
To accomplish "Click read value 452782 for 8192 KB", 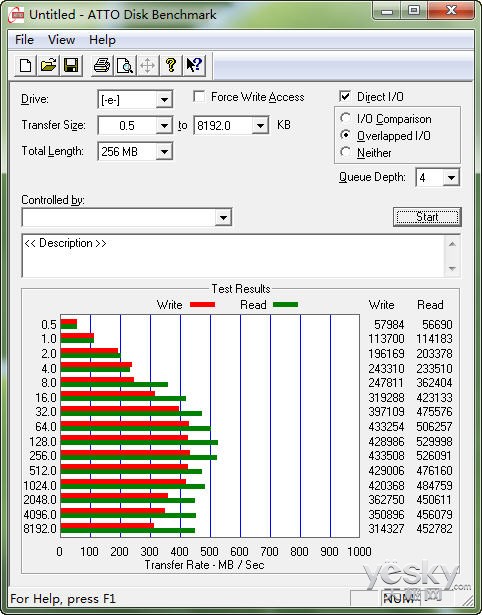I will pyautogui.click(x=434, y=529).
